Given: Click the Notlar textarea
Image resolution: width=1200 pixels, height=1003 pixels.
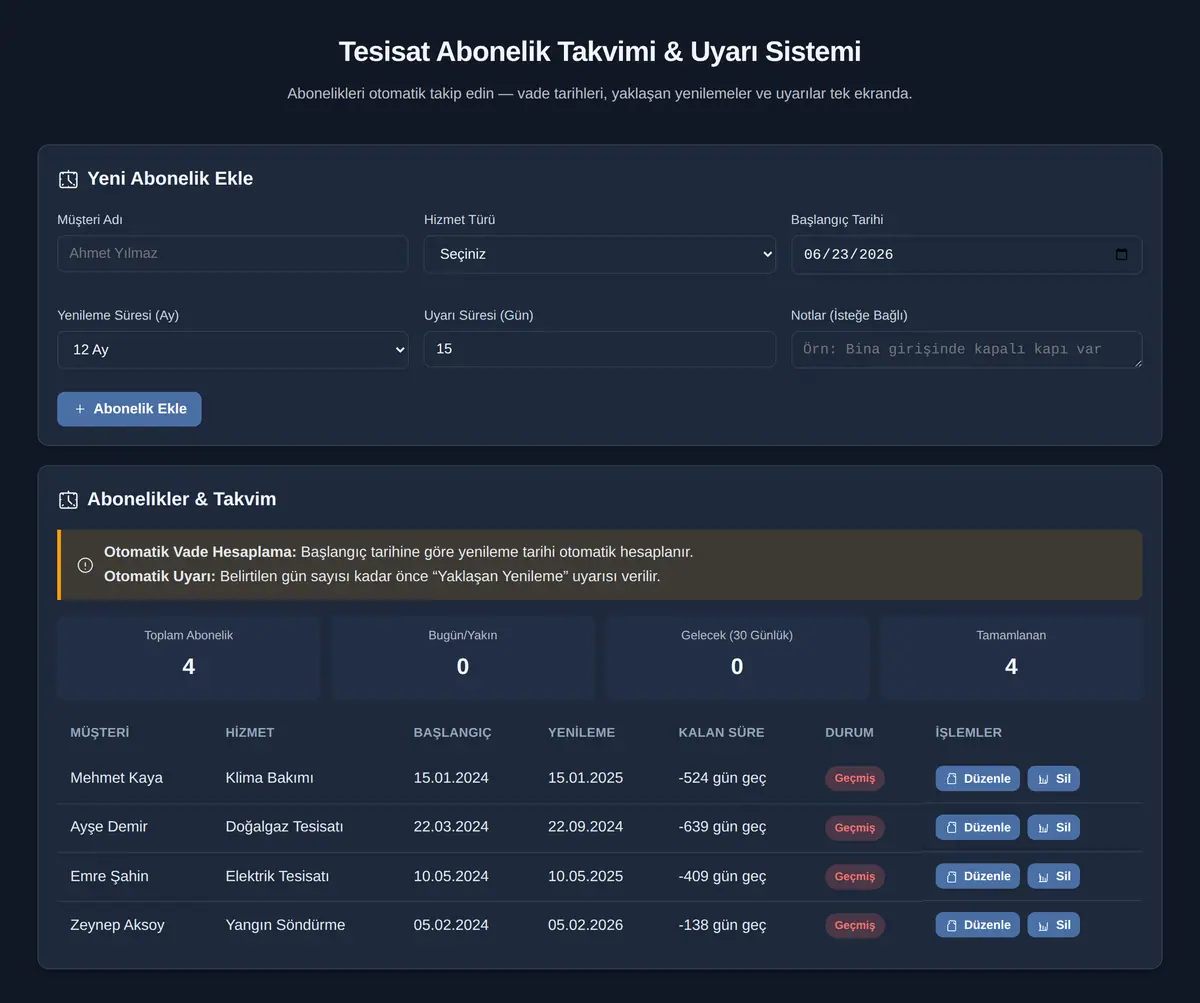Looking at the screenshot, I should (966, 349).
